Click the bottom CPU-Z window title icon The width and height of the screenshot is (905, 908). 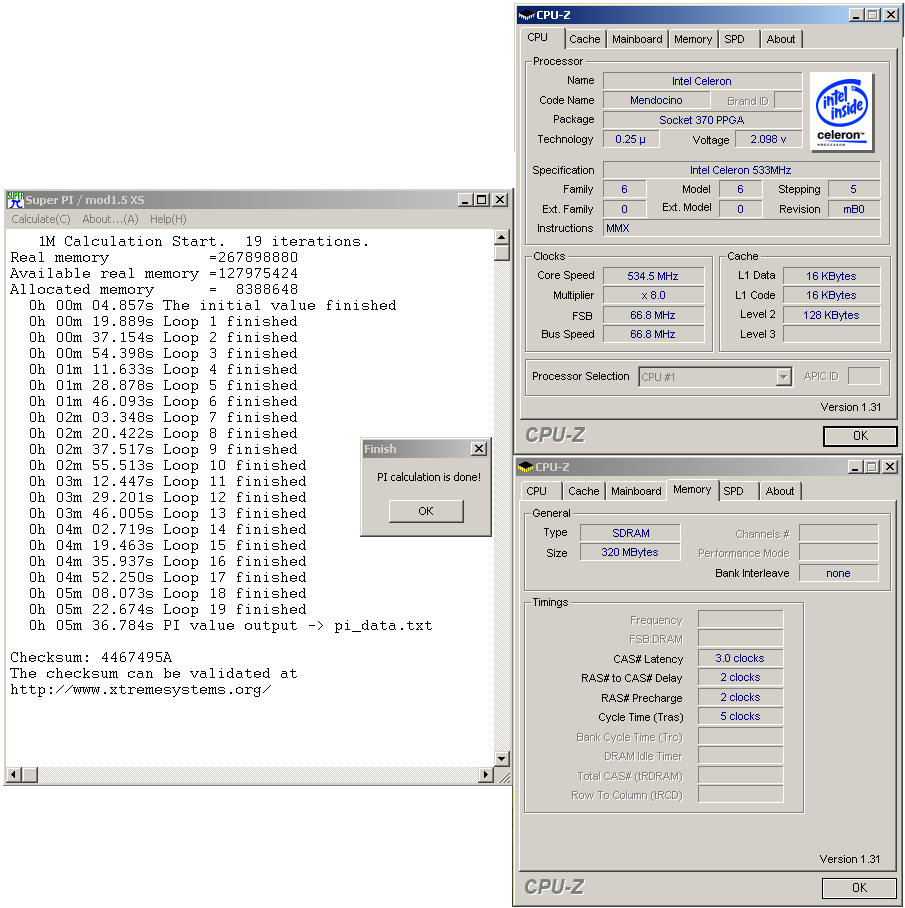(525, 466)
